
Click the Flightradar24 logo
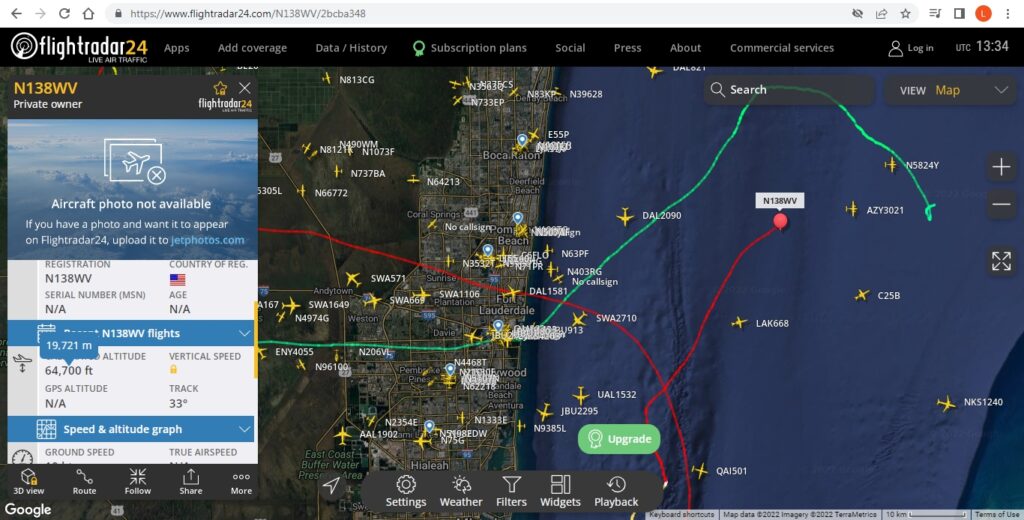click(x=79, y=47)
